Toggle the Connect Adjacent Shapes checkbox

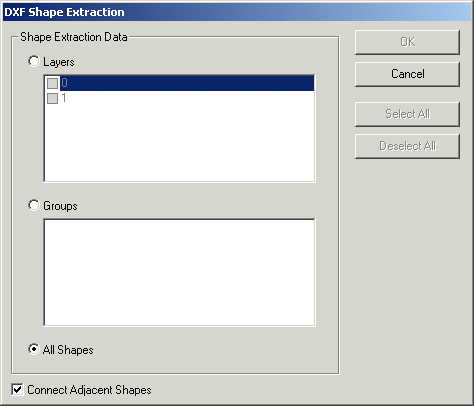click(17, 389)
